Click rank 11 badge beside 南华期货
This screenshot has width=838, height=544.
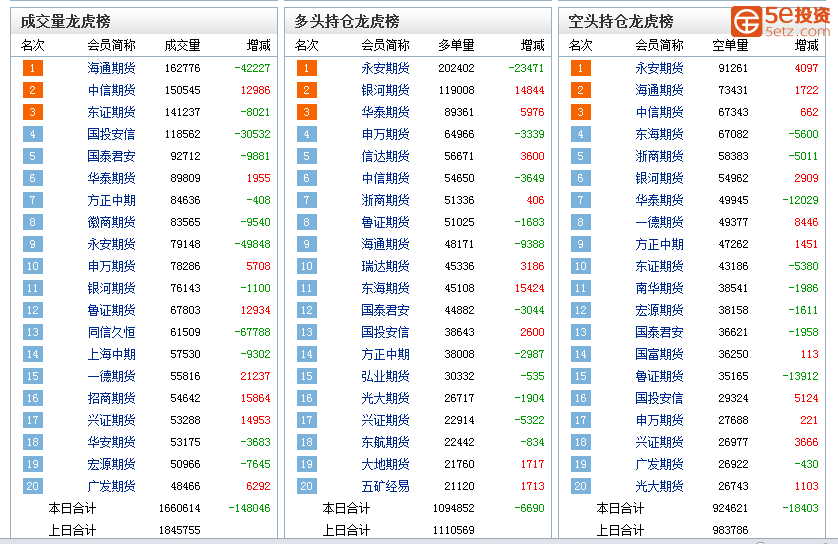tap(581, 288)
